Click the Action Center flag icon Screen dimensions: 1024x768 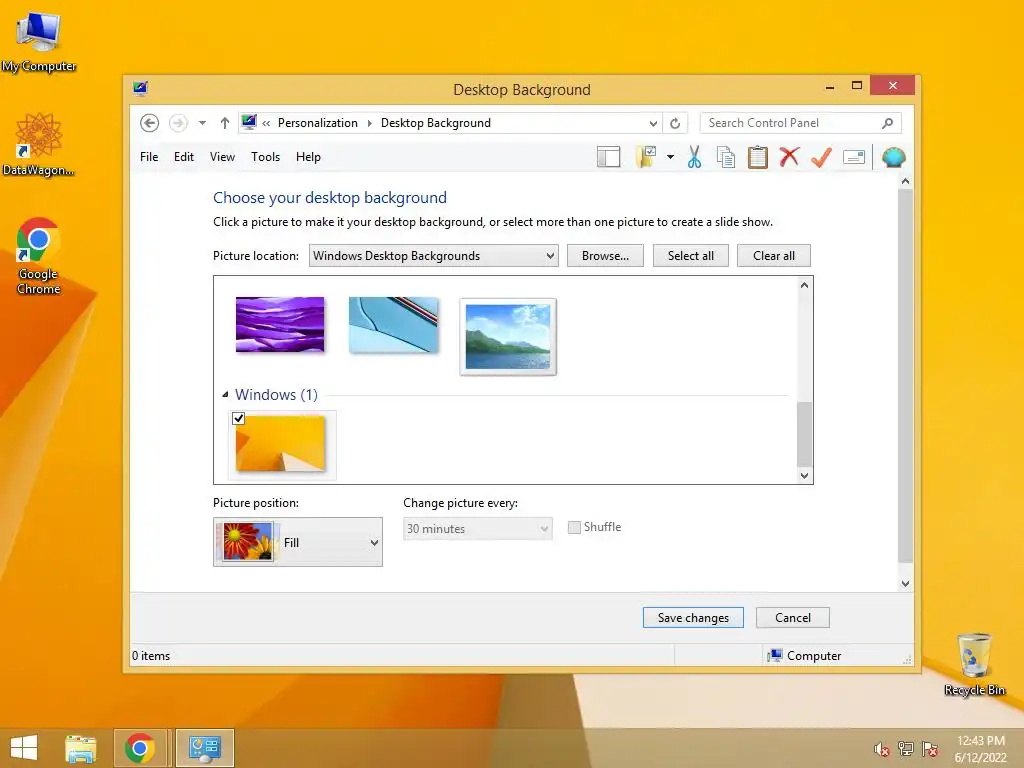(930, 749)
